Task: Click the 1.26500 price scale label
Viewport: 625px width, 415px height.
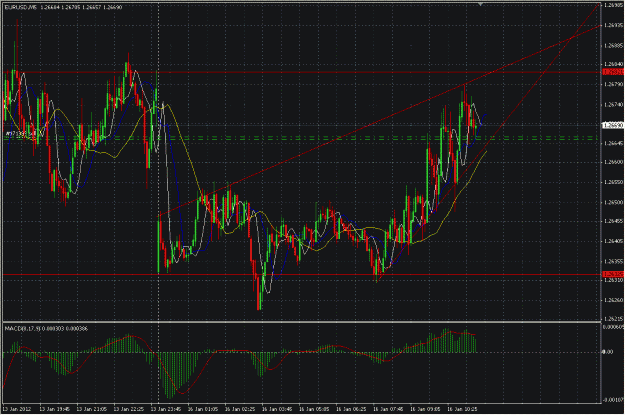Action: click(x=613, y=203)
